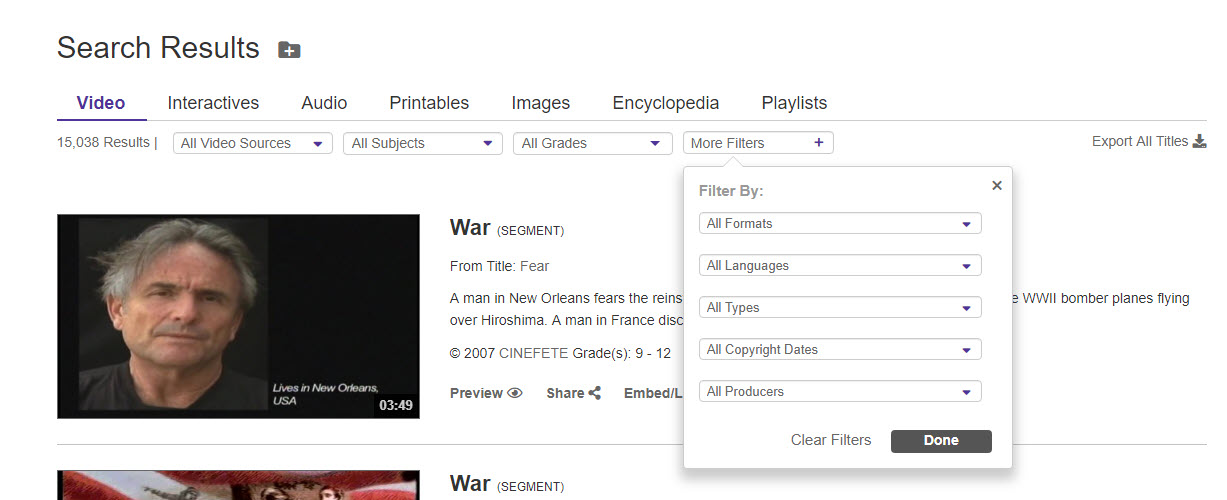Screen dimensions: 1227x500
Task: Open the All Grades dropdown
Action: 592,143
